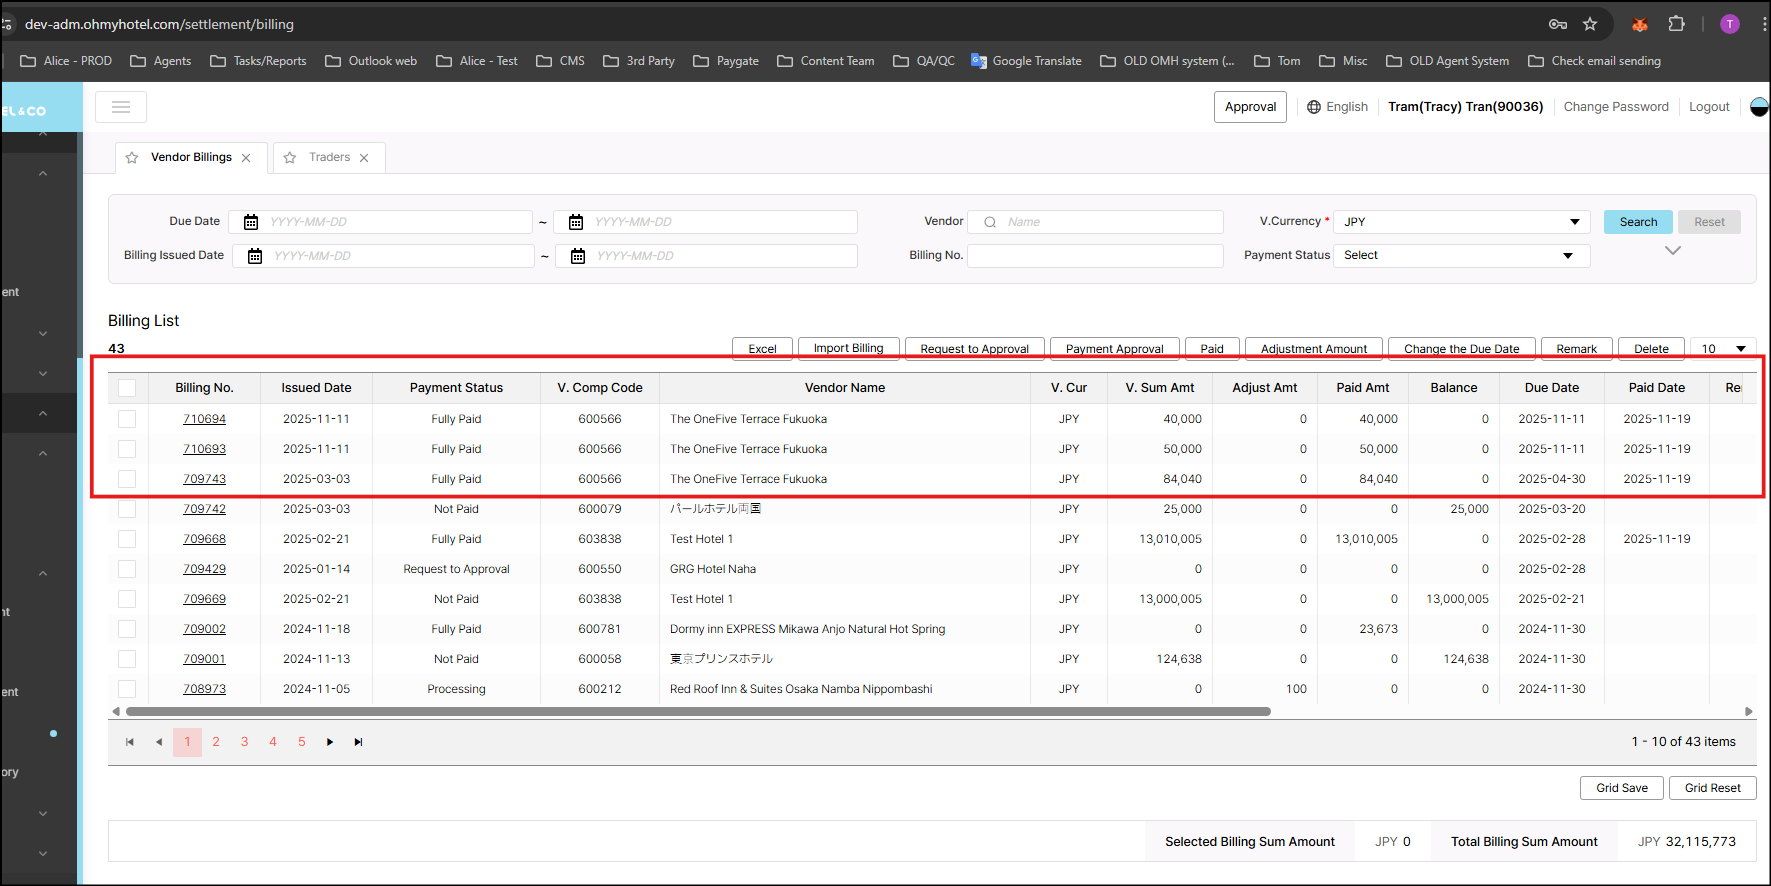The width and height of the screenshot is (1771, 886).
Task: Open billing number 709668 link
Action: click(204, 539)
